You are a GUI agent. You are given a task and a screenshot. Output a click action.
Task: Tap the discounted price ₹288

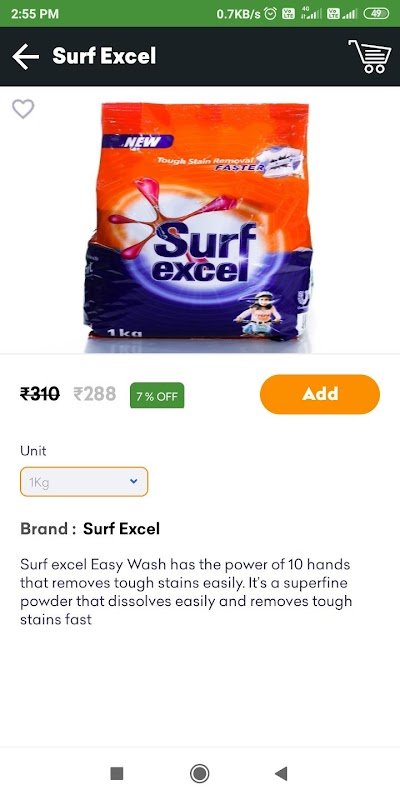point(94,394)
